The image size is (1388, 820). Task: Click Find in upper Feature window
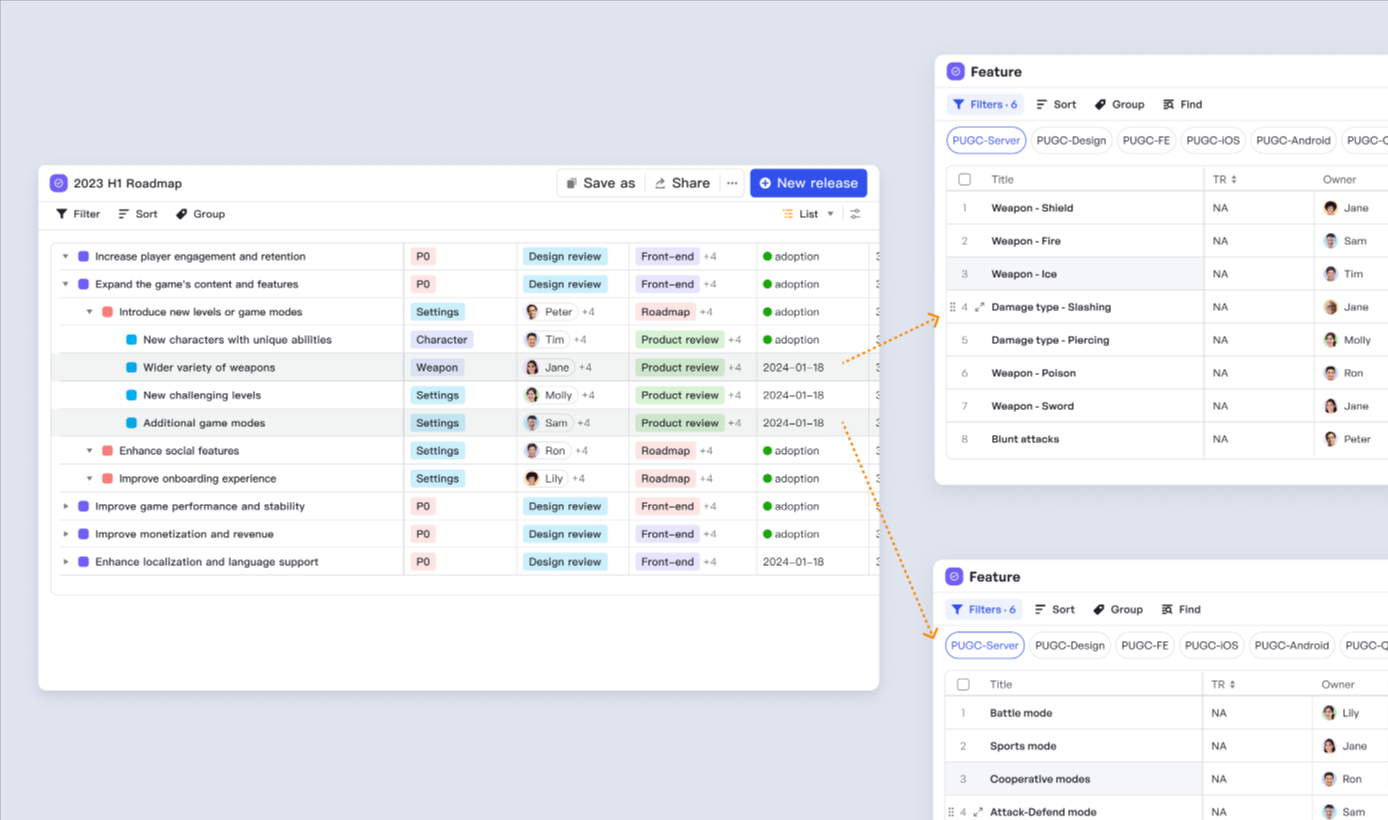click(1183, 104)
